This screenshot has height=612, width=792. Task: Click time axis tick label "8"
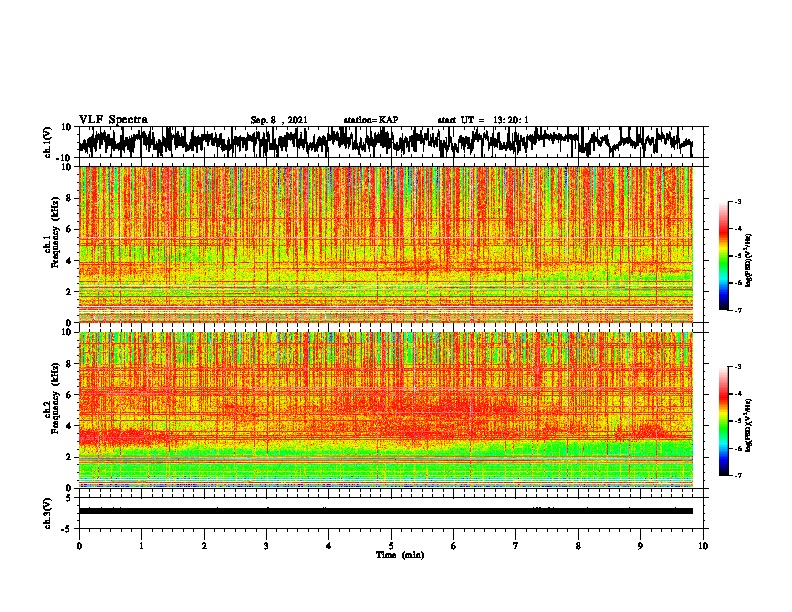coord(578,546)
